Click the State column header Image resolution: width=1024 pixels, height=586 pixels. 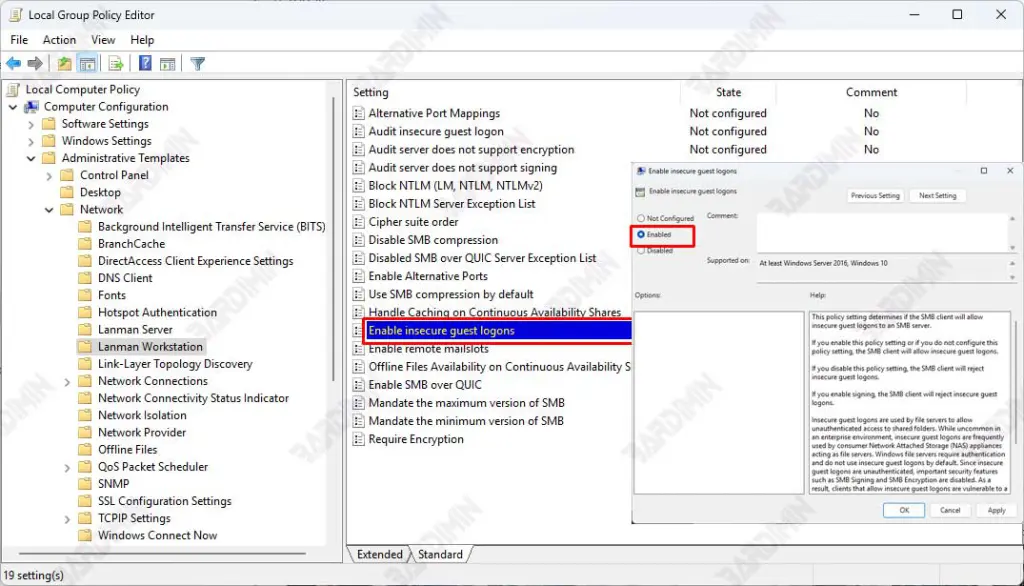tap(728, 92)
